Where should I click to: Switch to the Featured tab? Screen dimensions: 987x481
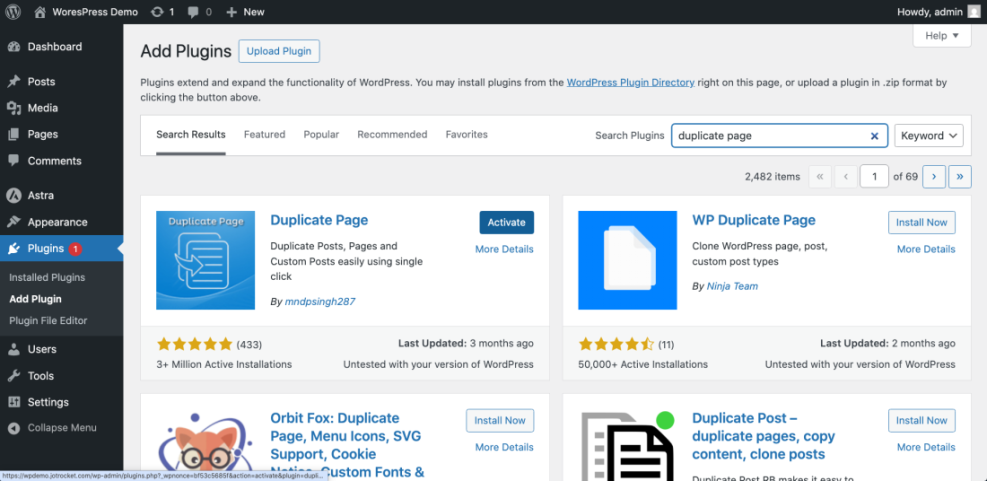264,135
